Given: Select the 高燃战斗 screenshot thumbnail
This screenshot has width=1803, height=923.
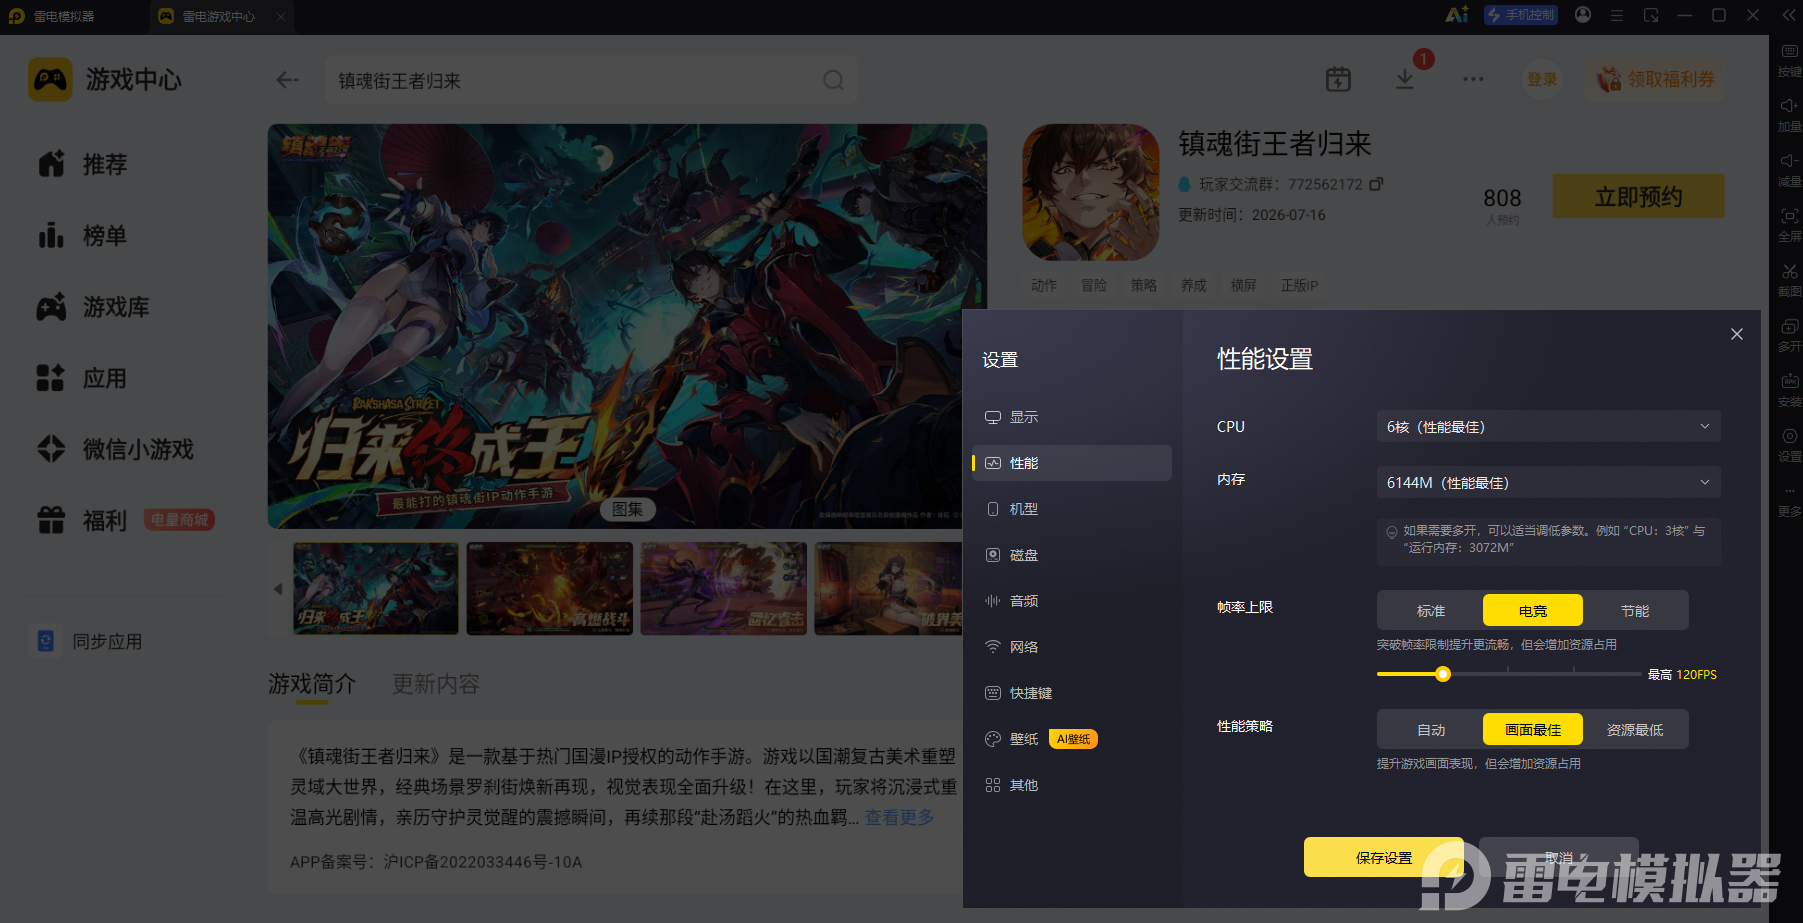Looking at the screenshot, I should coord(550,589).
